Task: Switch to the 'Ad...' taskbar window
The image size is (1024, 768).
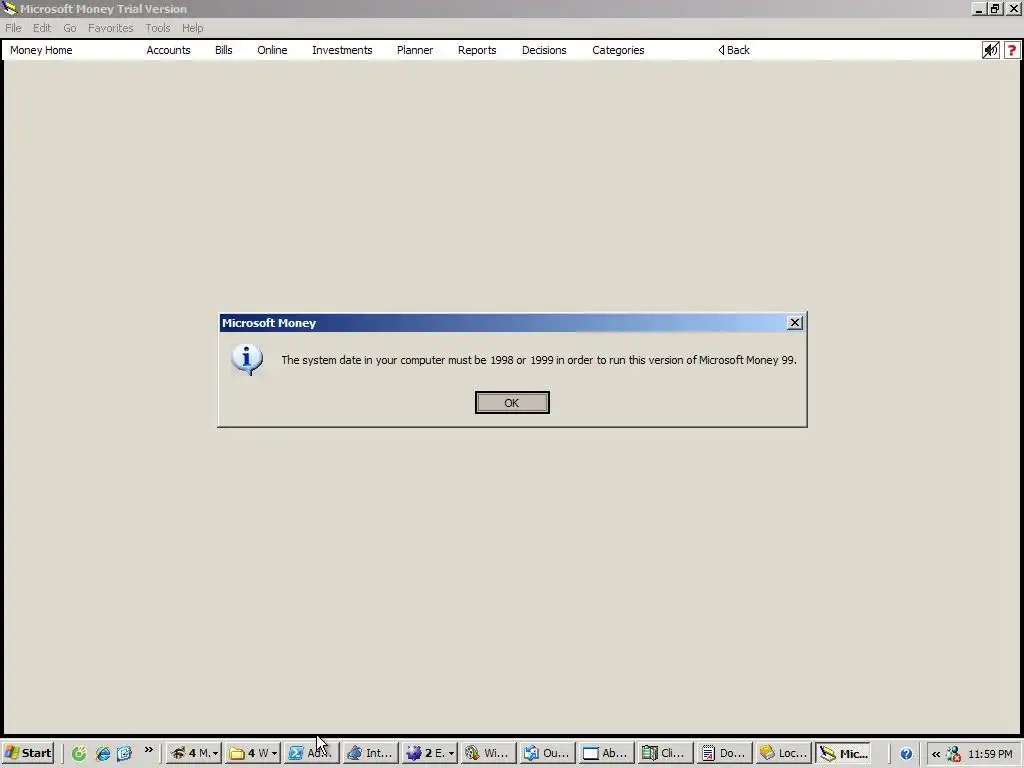Action: (x=312, y=753)
